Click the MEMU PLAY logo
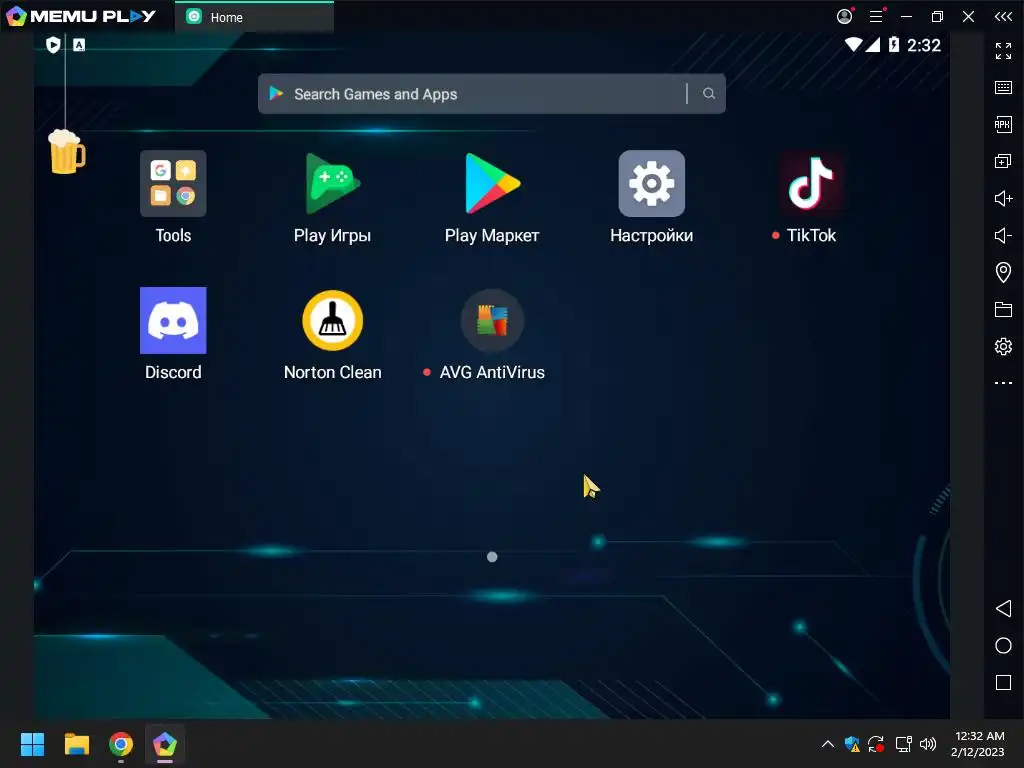The width and height of the screenshot is (1024, 768). point(80,16)
